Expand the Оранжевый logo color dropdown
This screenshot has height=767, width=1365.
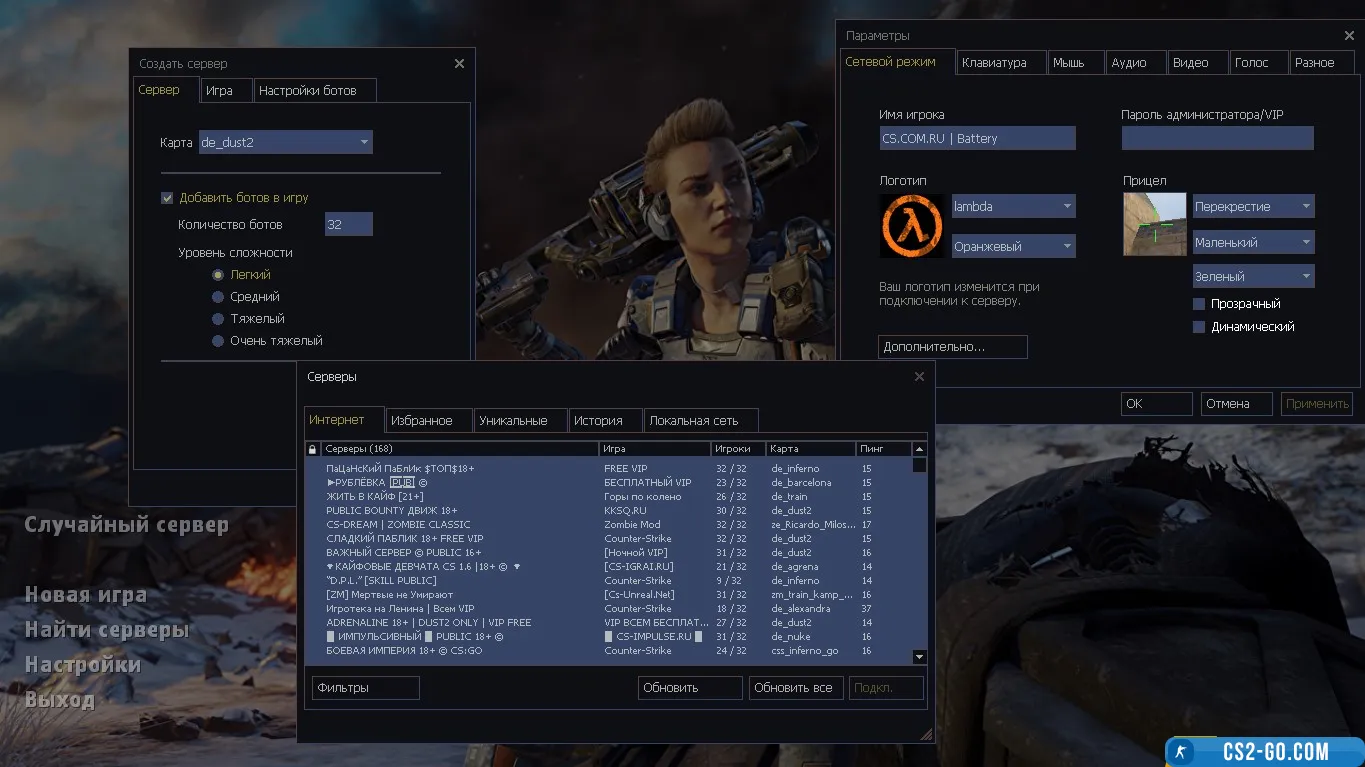coord(1013,246)
